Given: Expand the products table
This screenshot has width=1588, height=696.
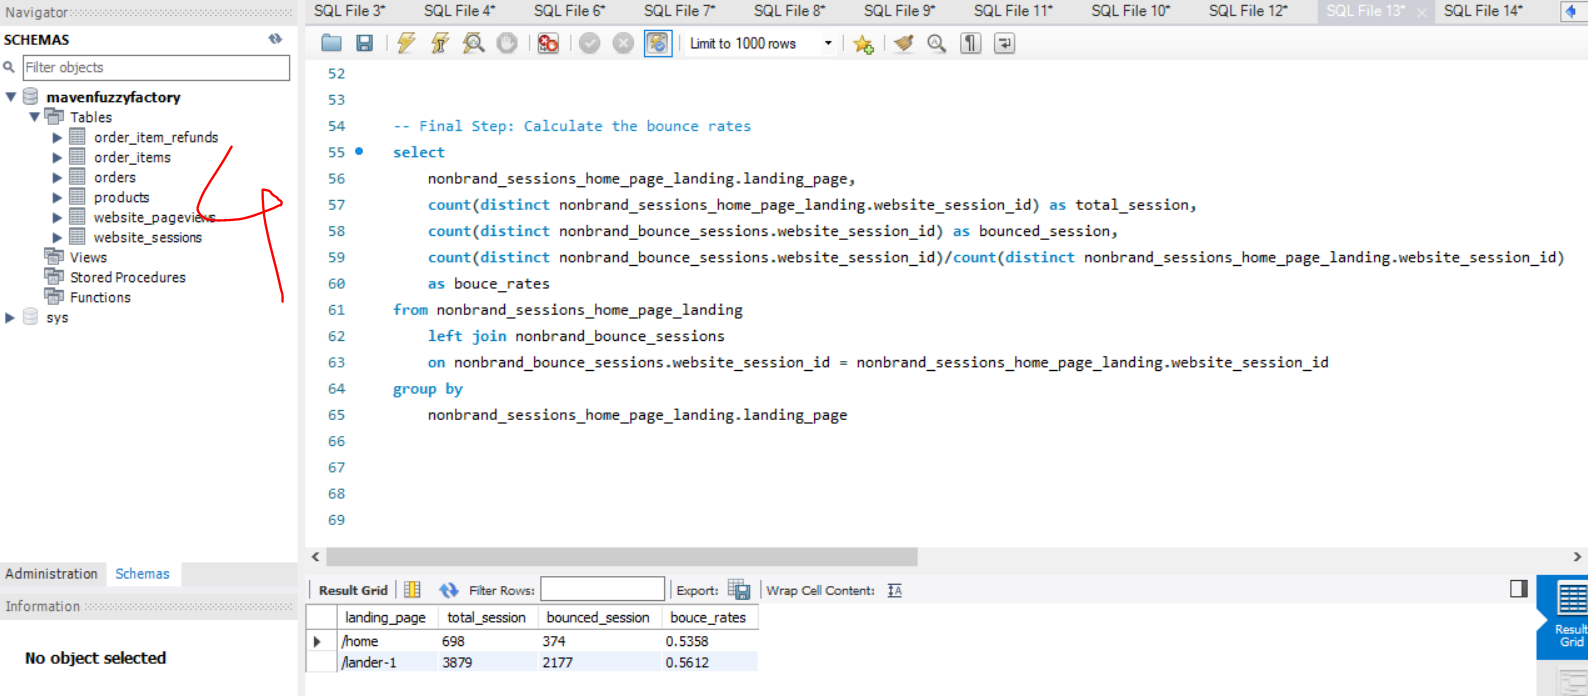Looking at the screenshot, I should pyautogui.click(x=57, y=197).
